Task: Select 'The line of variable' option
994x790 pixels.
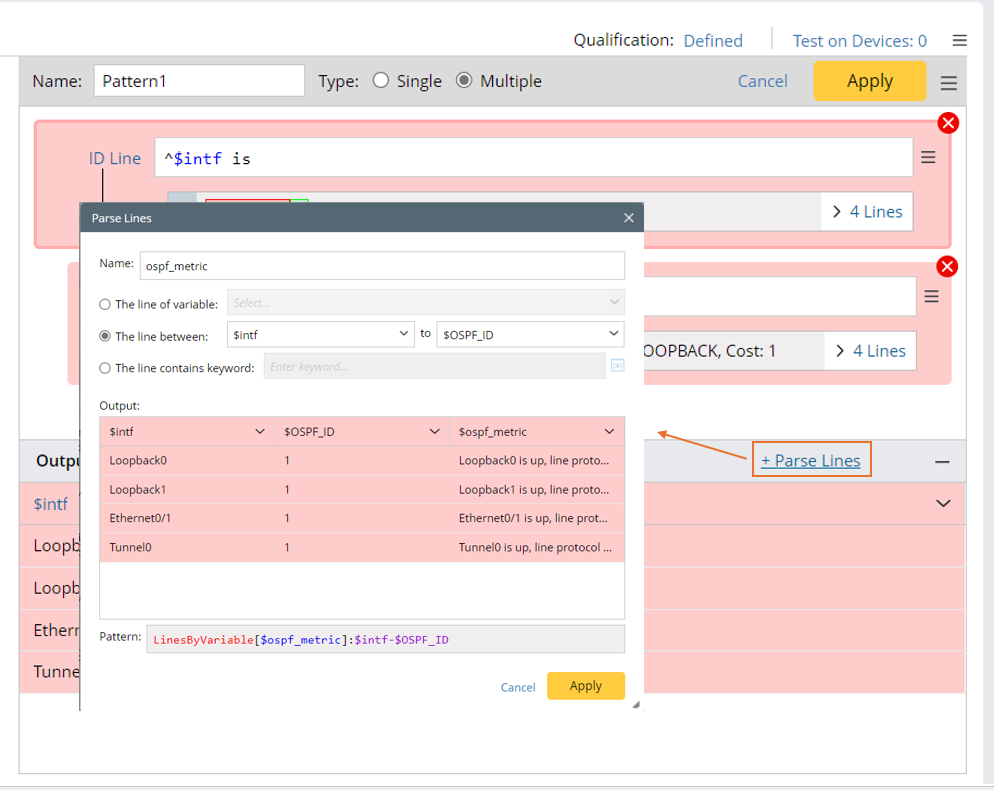Action: click(x=105, y=304)
